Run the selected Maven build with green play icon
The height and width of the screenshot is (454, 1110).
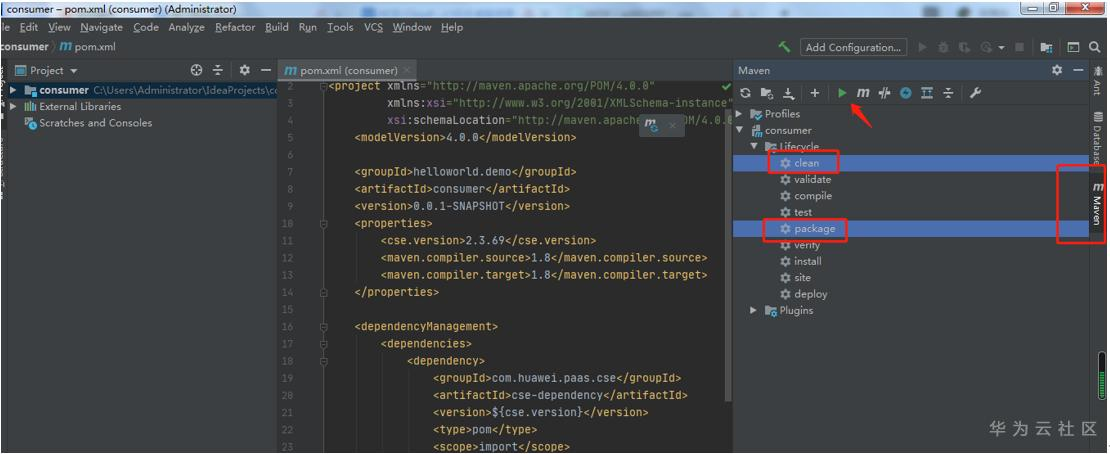(x=843, y=93)
